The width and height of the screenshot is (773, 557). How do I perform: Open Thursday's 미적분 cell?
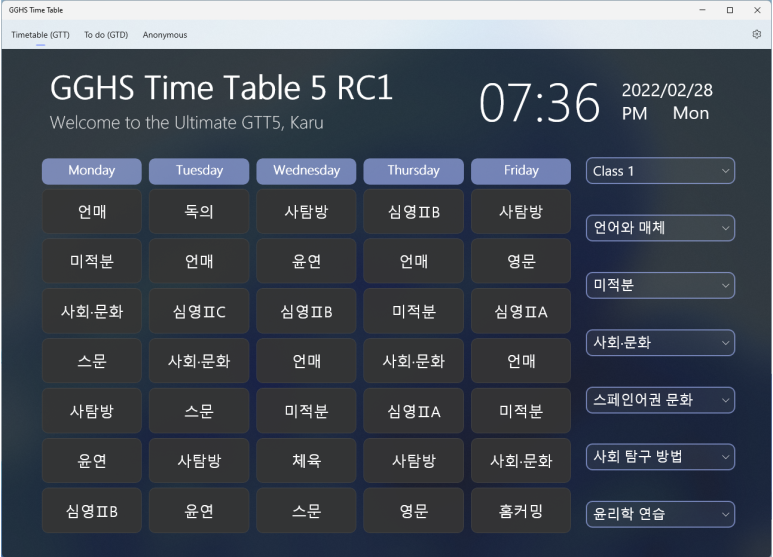(414, 311)
